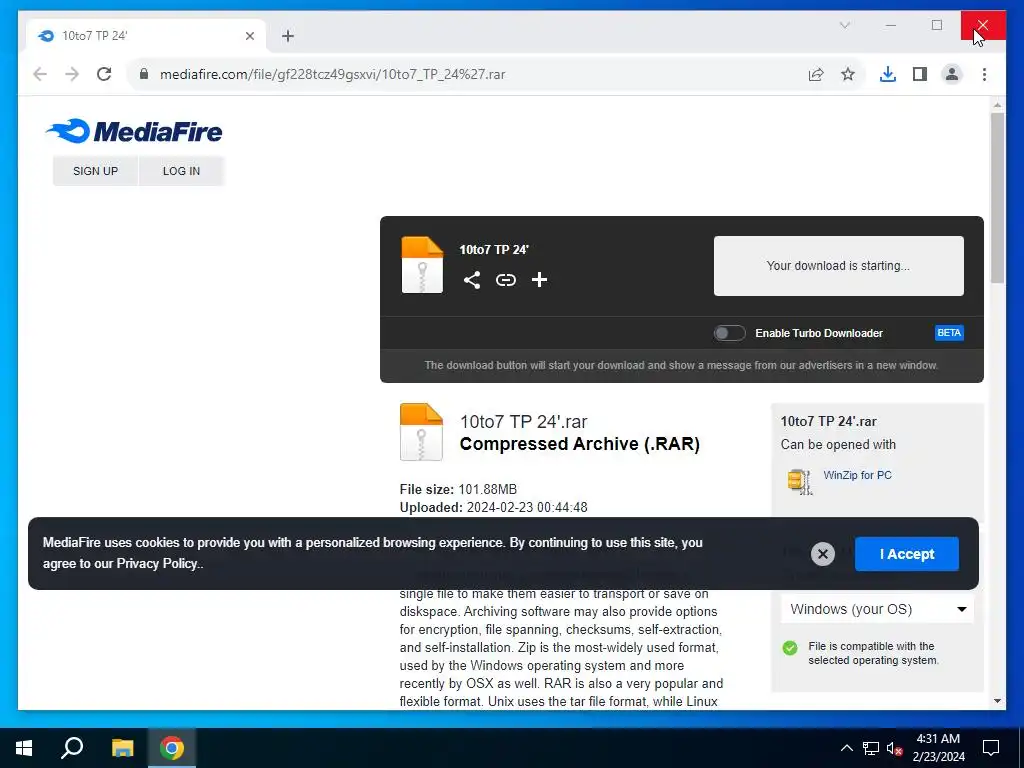The image size is (1024, 768).
Task: Go back to the previous page
Action: tap(40, 74)
